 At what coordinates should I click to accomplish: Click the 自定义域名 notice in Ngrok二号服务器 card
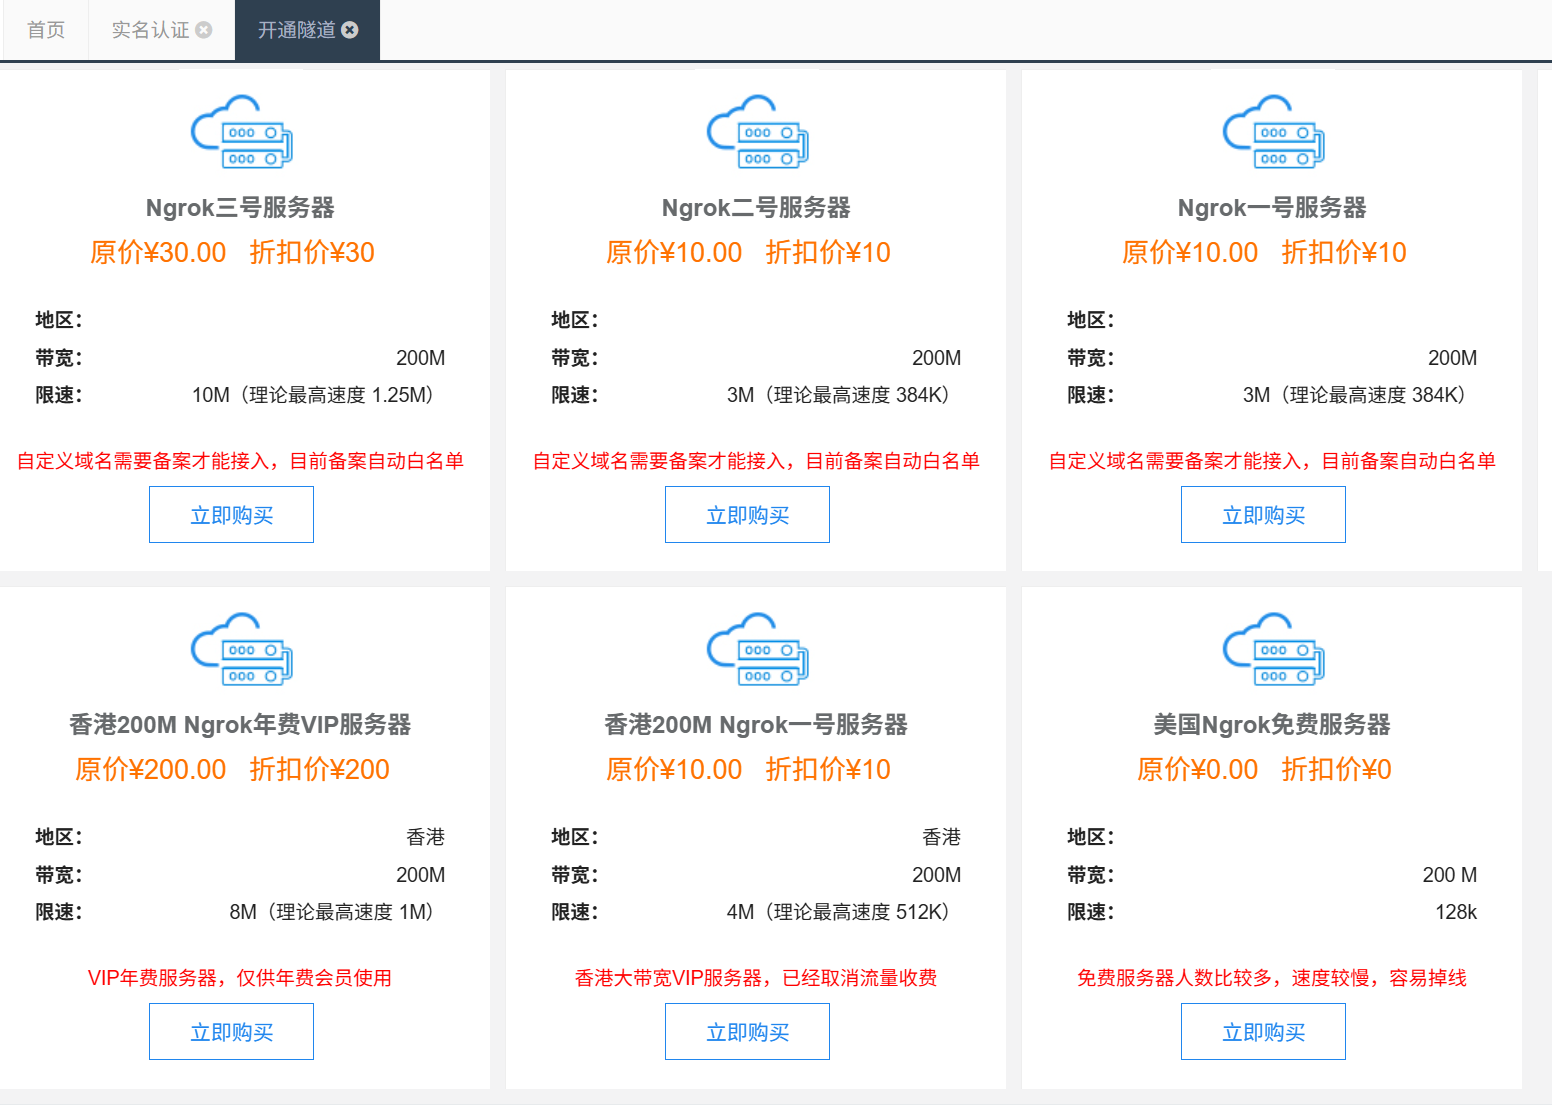(x=756, y=461)
